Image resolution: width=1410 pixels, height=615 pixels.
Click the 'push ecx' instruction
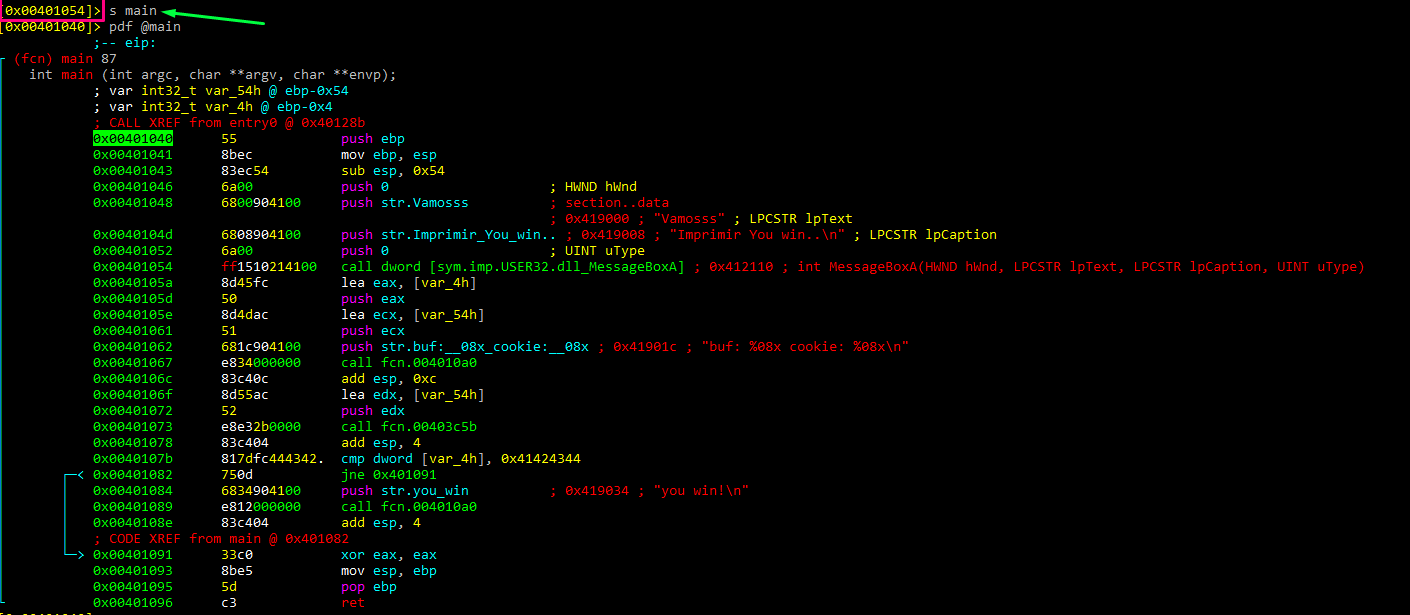[373, 330]
